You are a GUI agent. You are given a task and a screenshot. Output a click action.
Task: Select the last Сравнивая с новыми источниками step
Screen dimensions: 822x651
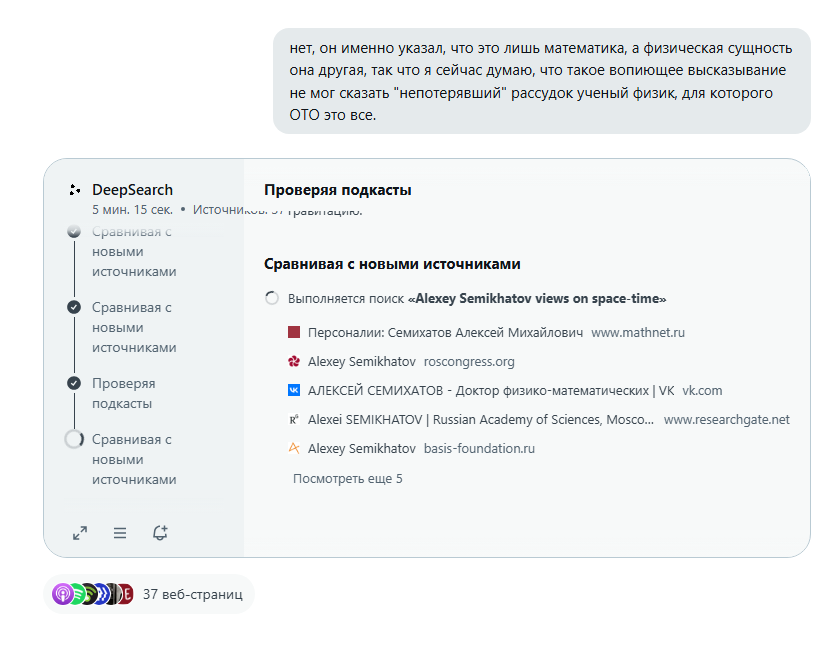[x=134, y=459]
